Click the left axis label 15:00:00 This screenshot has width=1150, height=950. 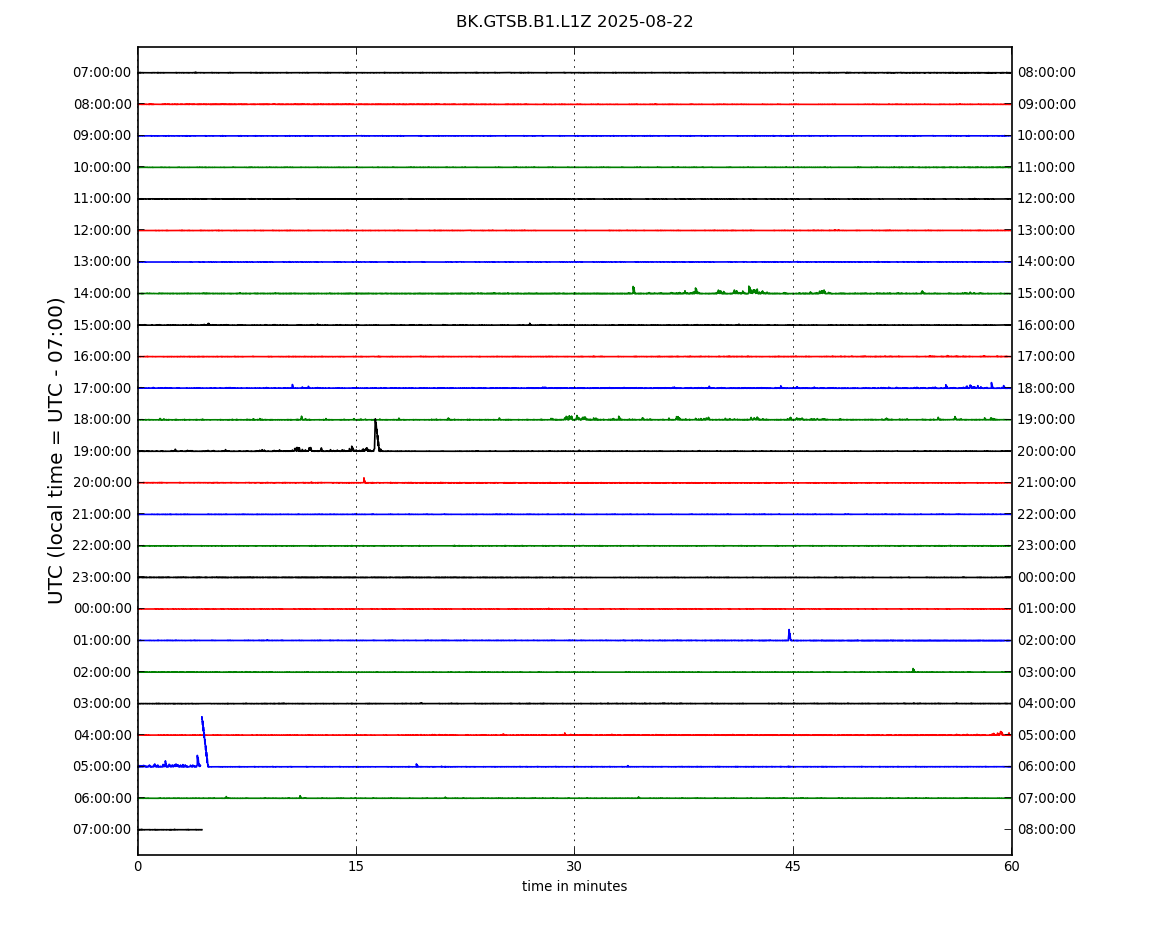click(x=102, y=325)
